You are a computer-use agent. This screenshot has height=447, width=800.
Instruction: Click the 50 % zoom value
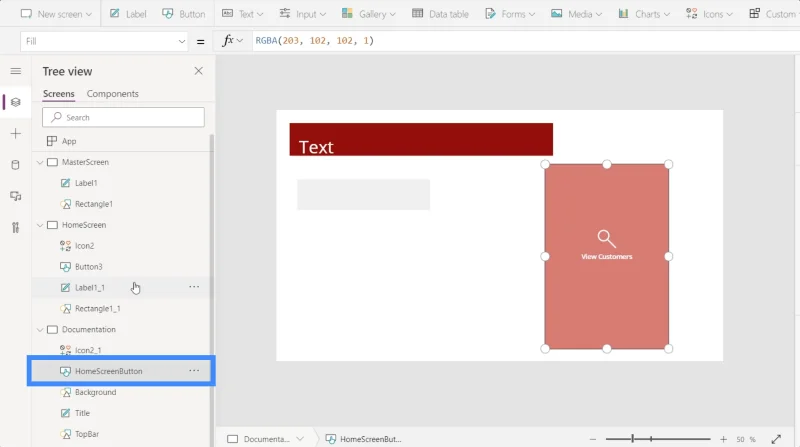click(745, 439)
